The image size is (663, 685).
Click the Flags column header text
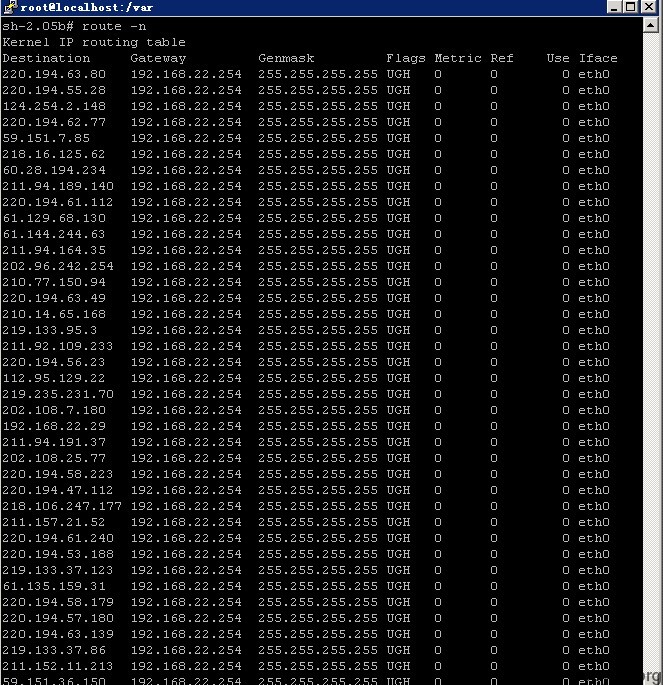[x=406, y=58]
